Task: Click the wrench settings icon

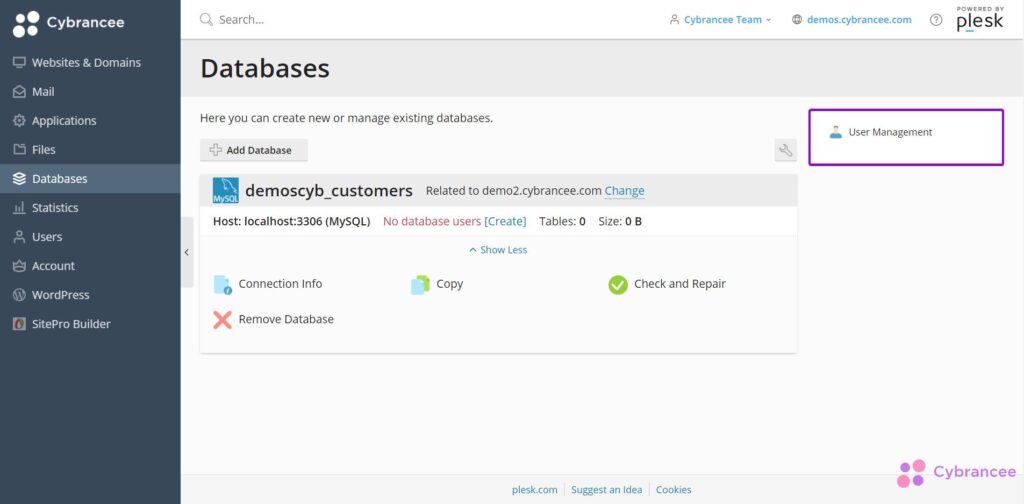Action: tap(786, 150)
